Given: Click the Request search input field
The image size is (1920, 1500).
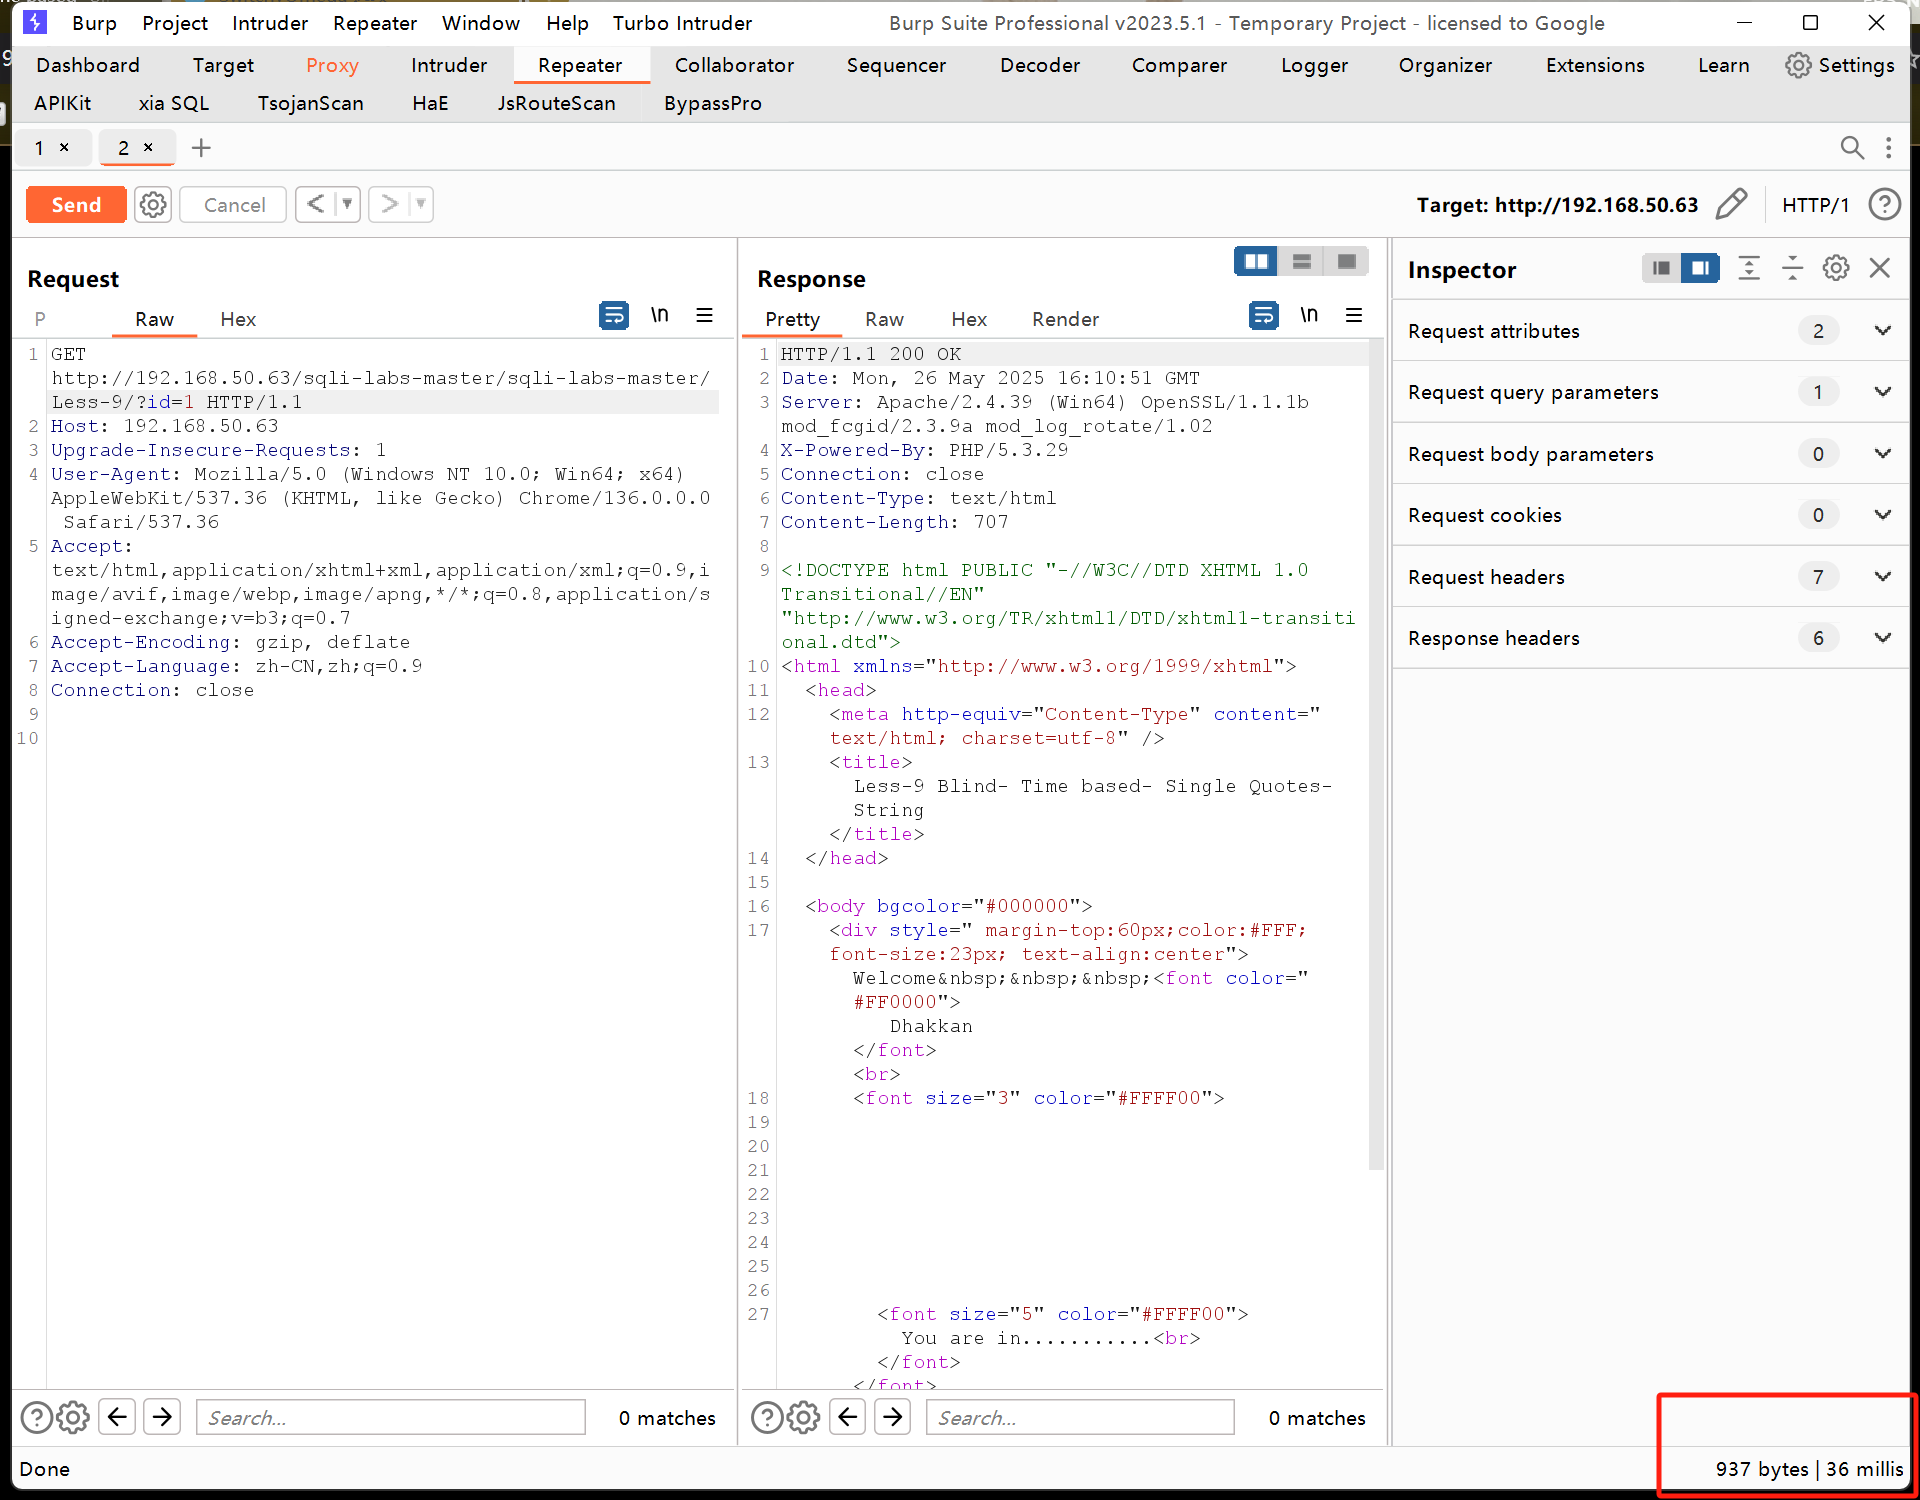Looking at the screenshot, I should pos(390,1417).
